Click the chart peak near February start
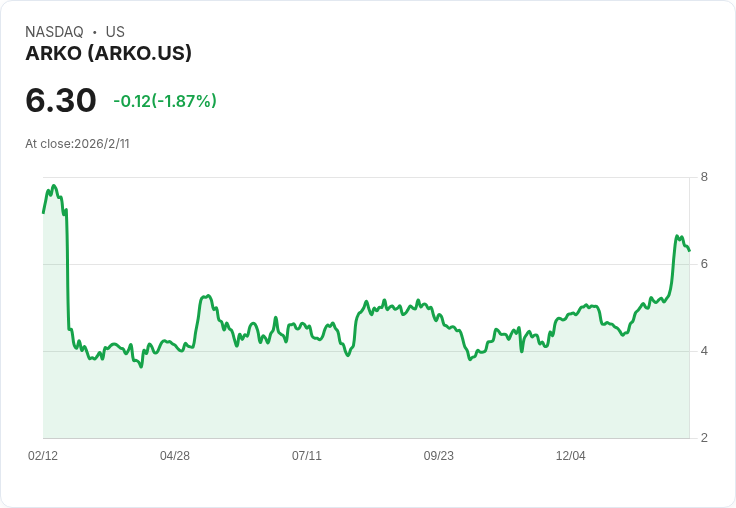The height and width of the screenshot is (508, 736). click(x=54, y=186)
